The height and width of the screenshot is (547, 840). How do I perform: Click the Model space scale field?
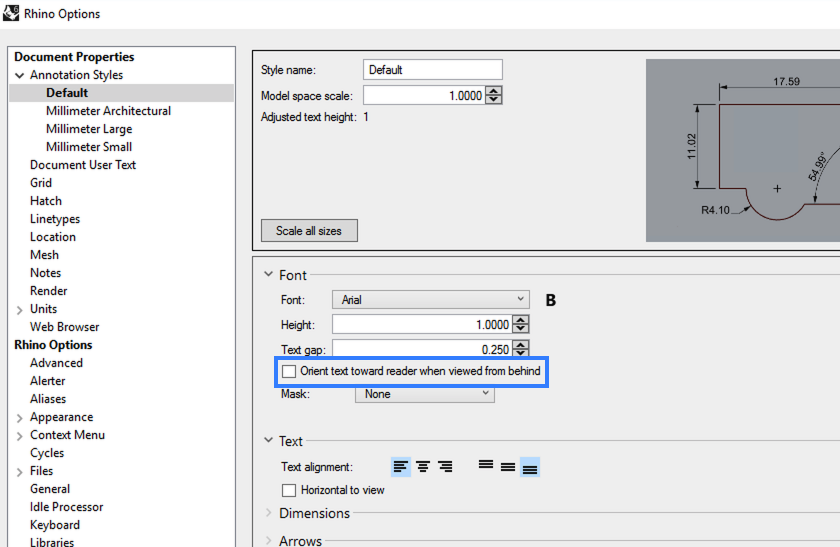pos(424,95)
